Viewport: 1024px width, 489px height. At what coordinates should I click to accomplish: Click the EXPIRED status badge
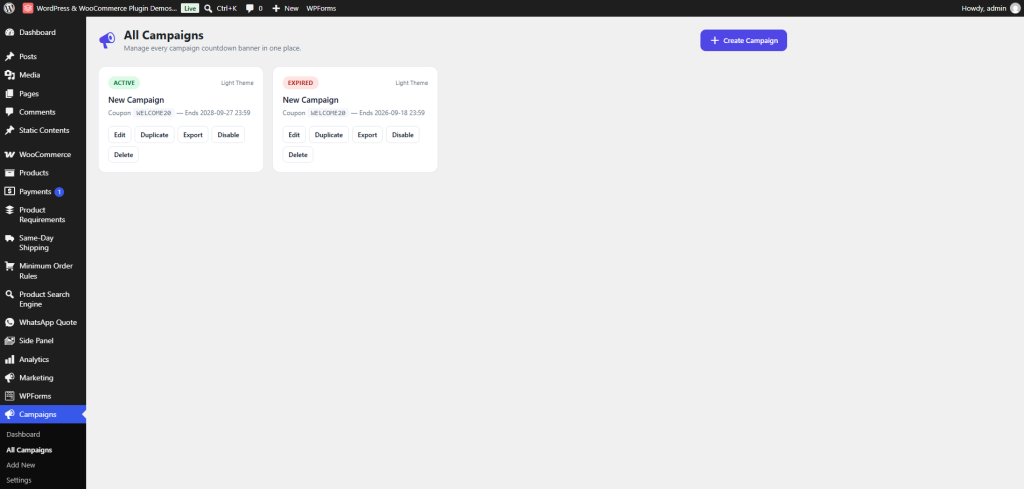(300, 83)
